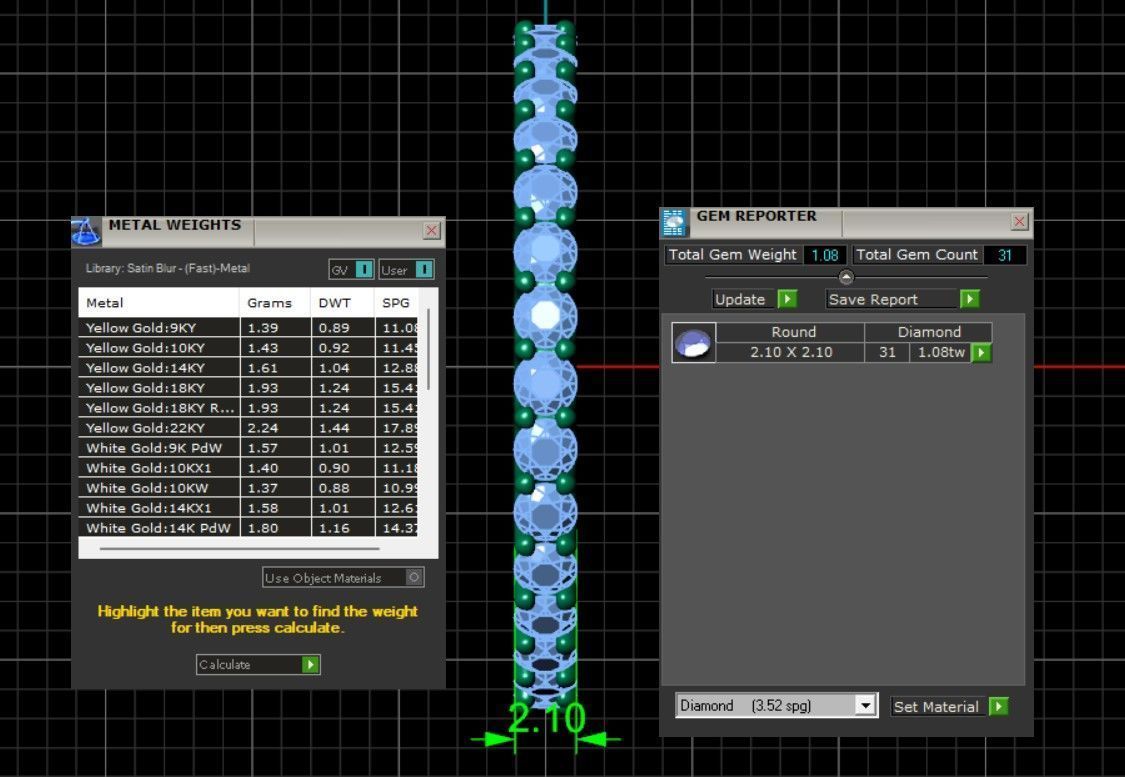1125x777 pixels.
Task: Click the 1.08tw total weight cell
Action: (x=941, y=352)
